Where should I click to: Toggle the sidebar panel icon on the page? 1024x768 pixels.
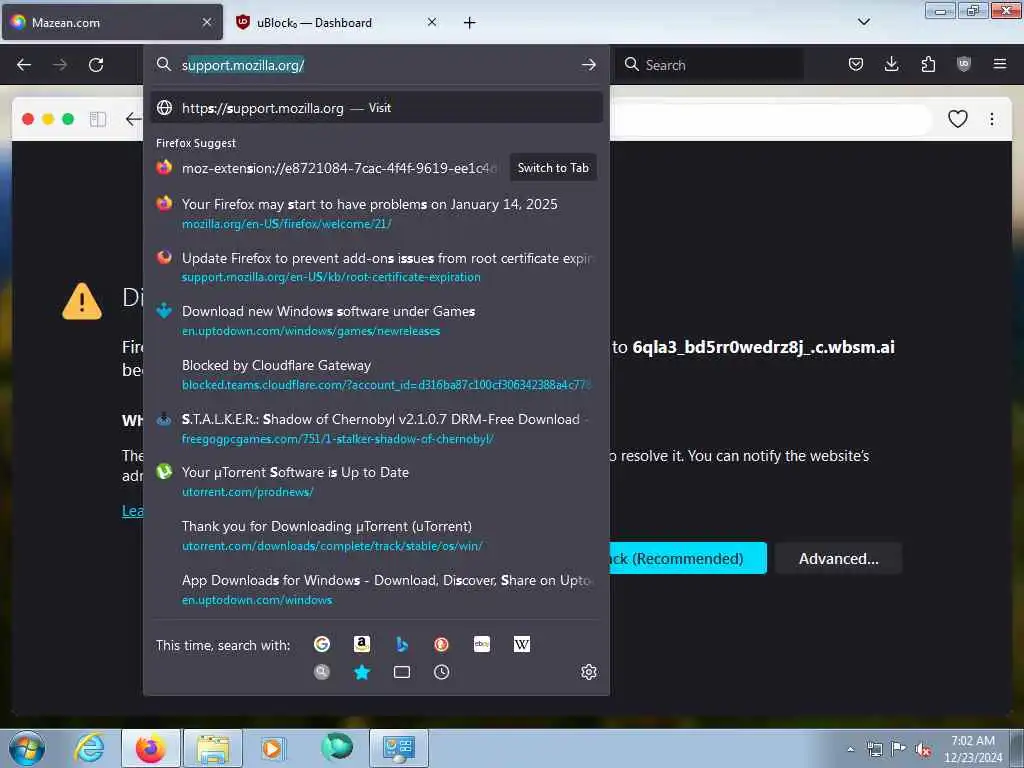(98, 119)
